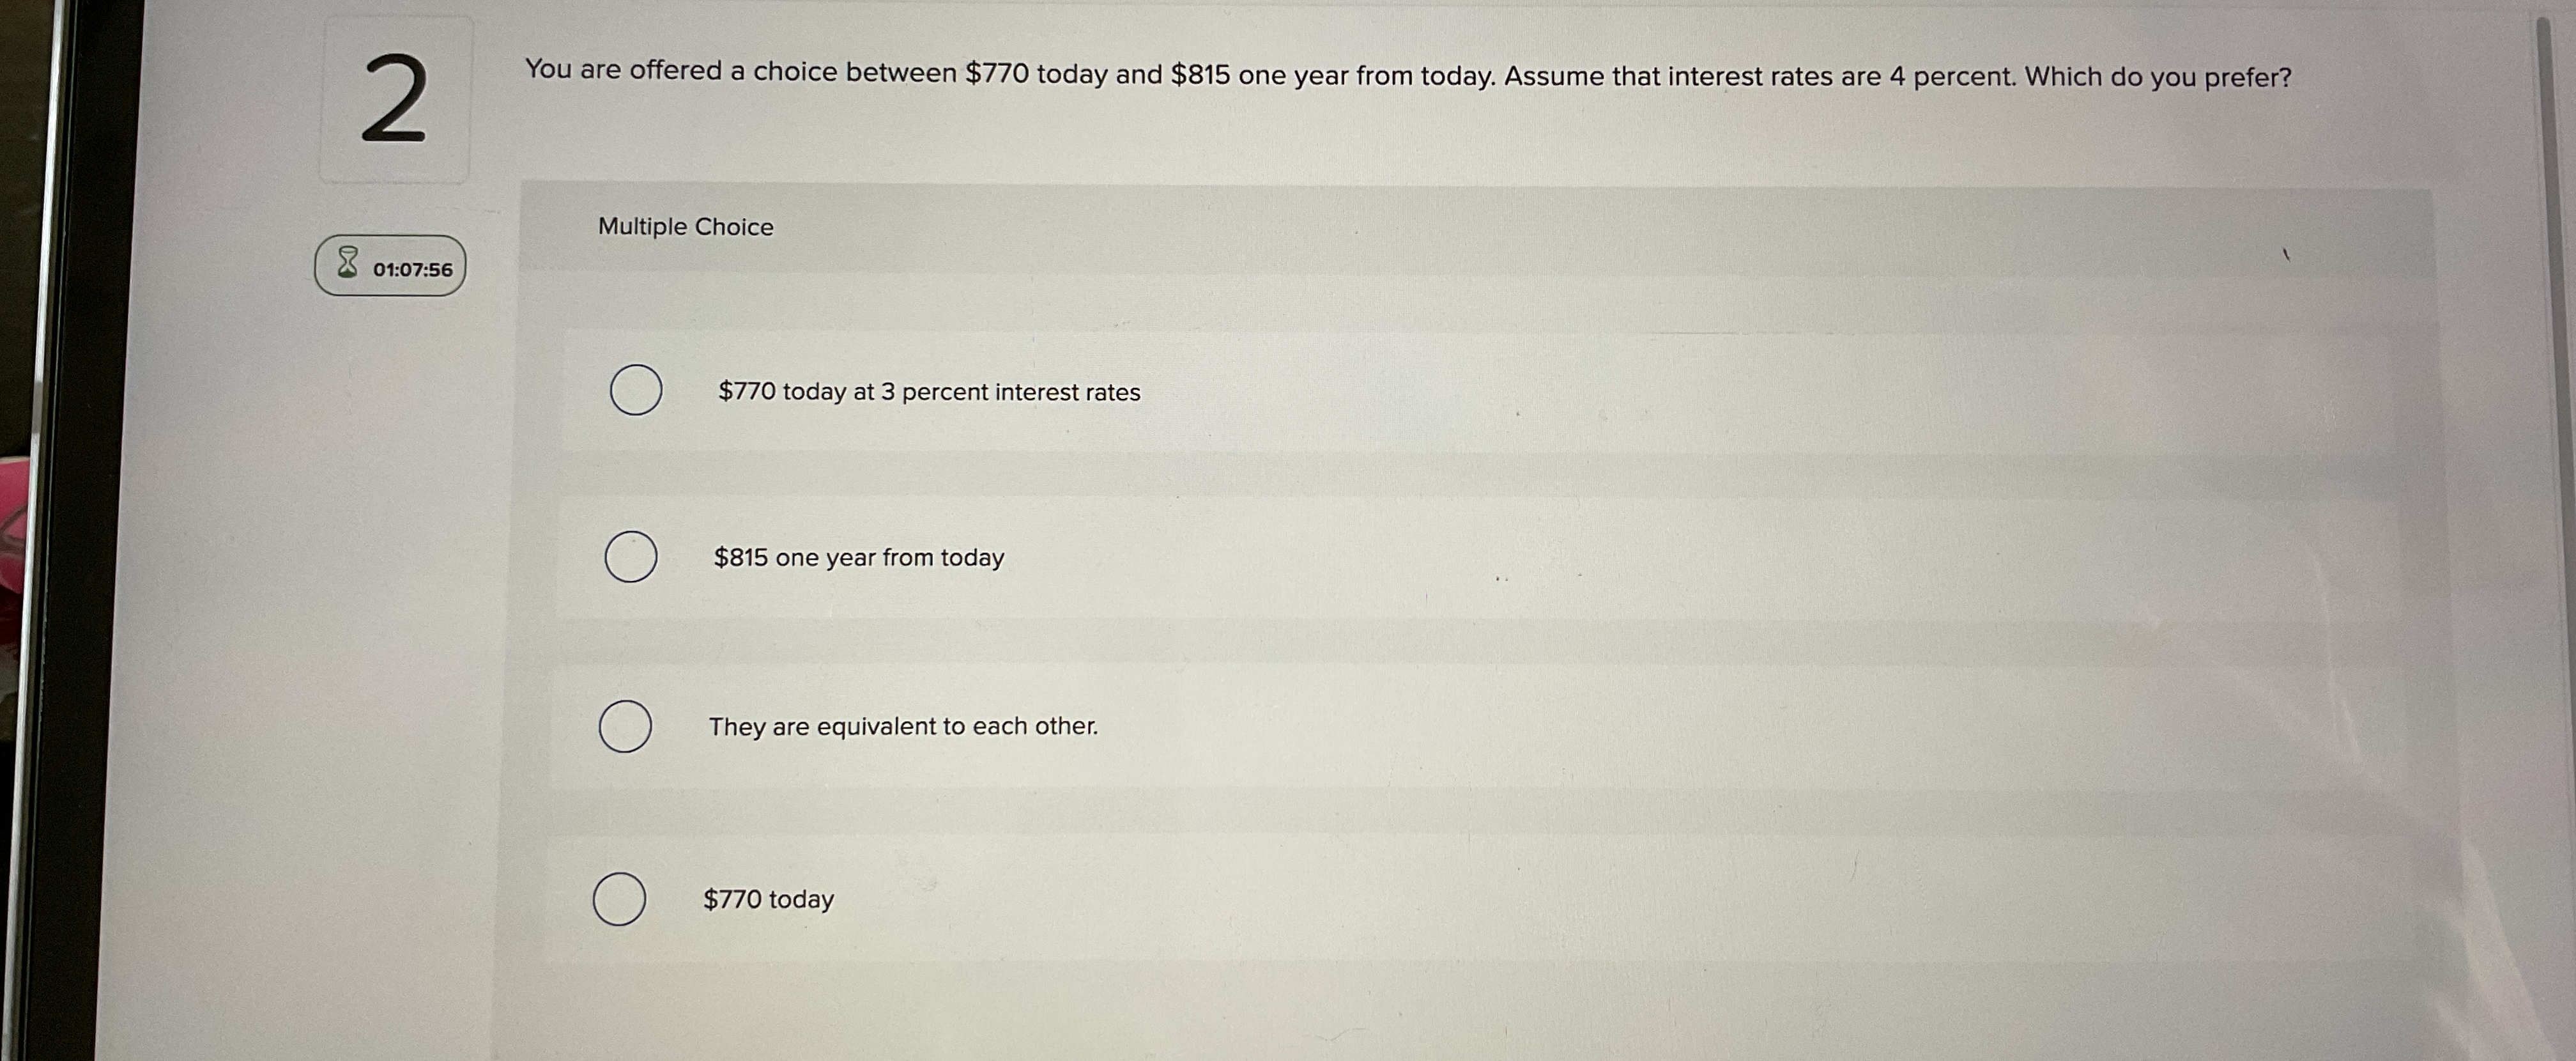Viewport: 2576px width, 1061px height.
Task: Click the circle beside '$815 one year from today'
Action: [x=632, y=557]
